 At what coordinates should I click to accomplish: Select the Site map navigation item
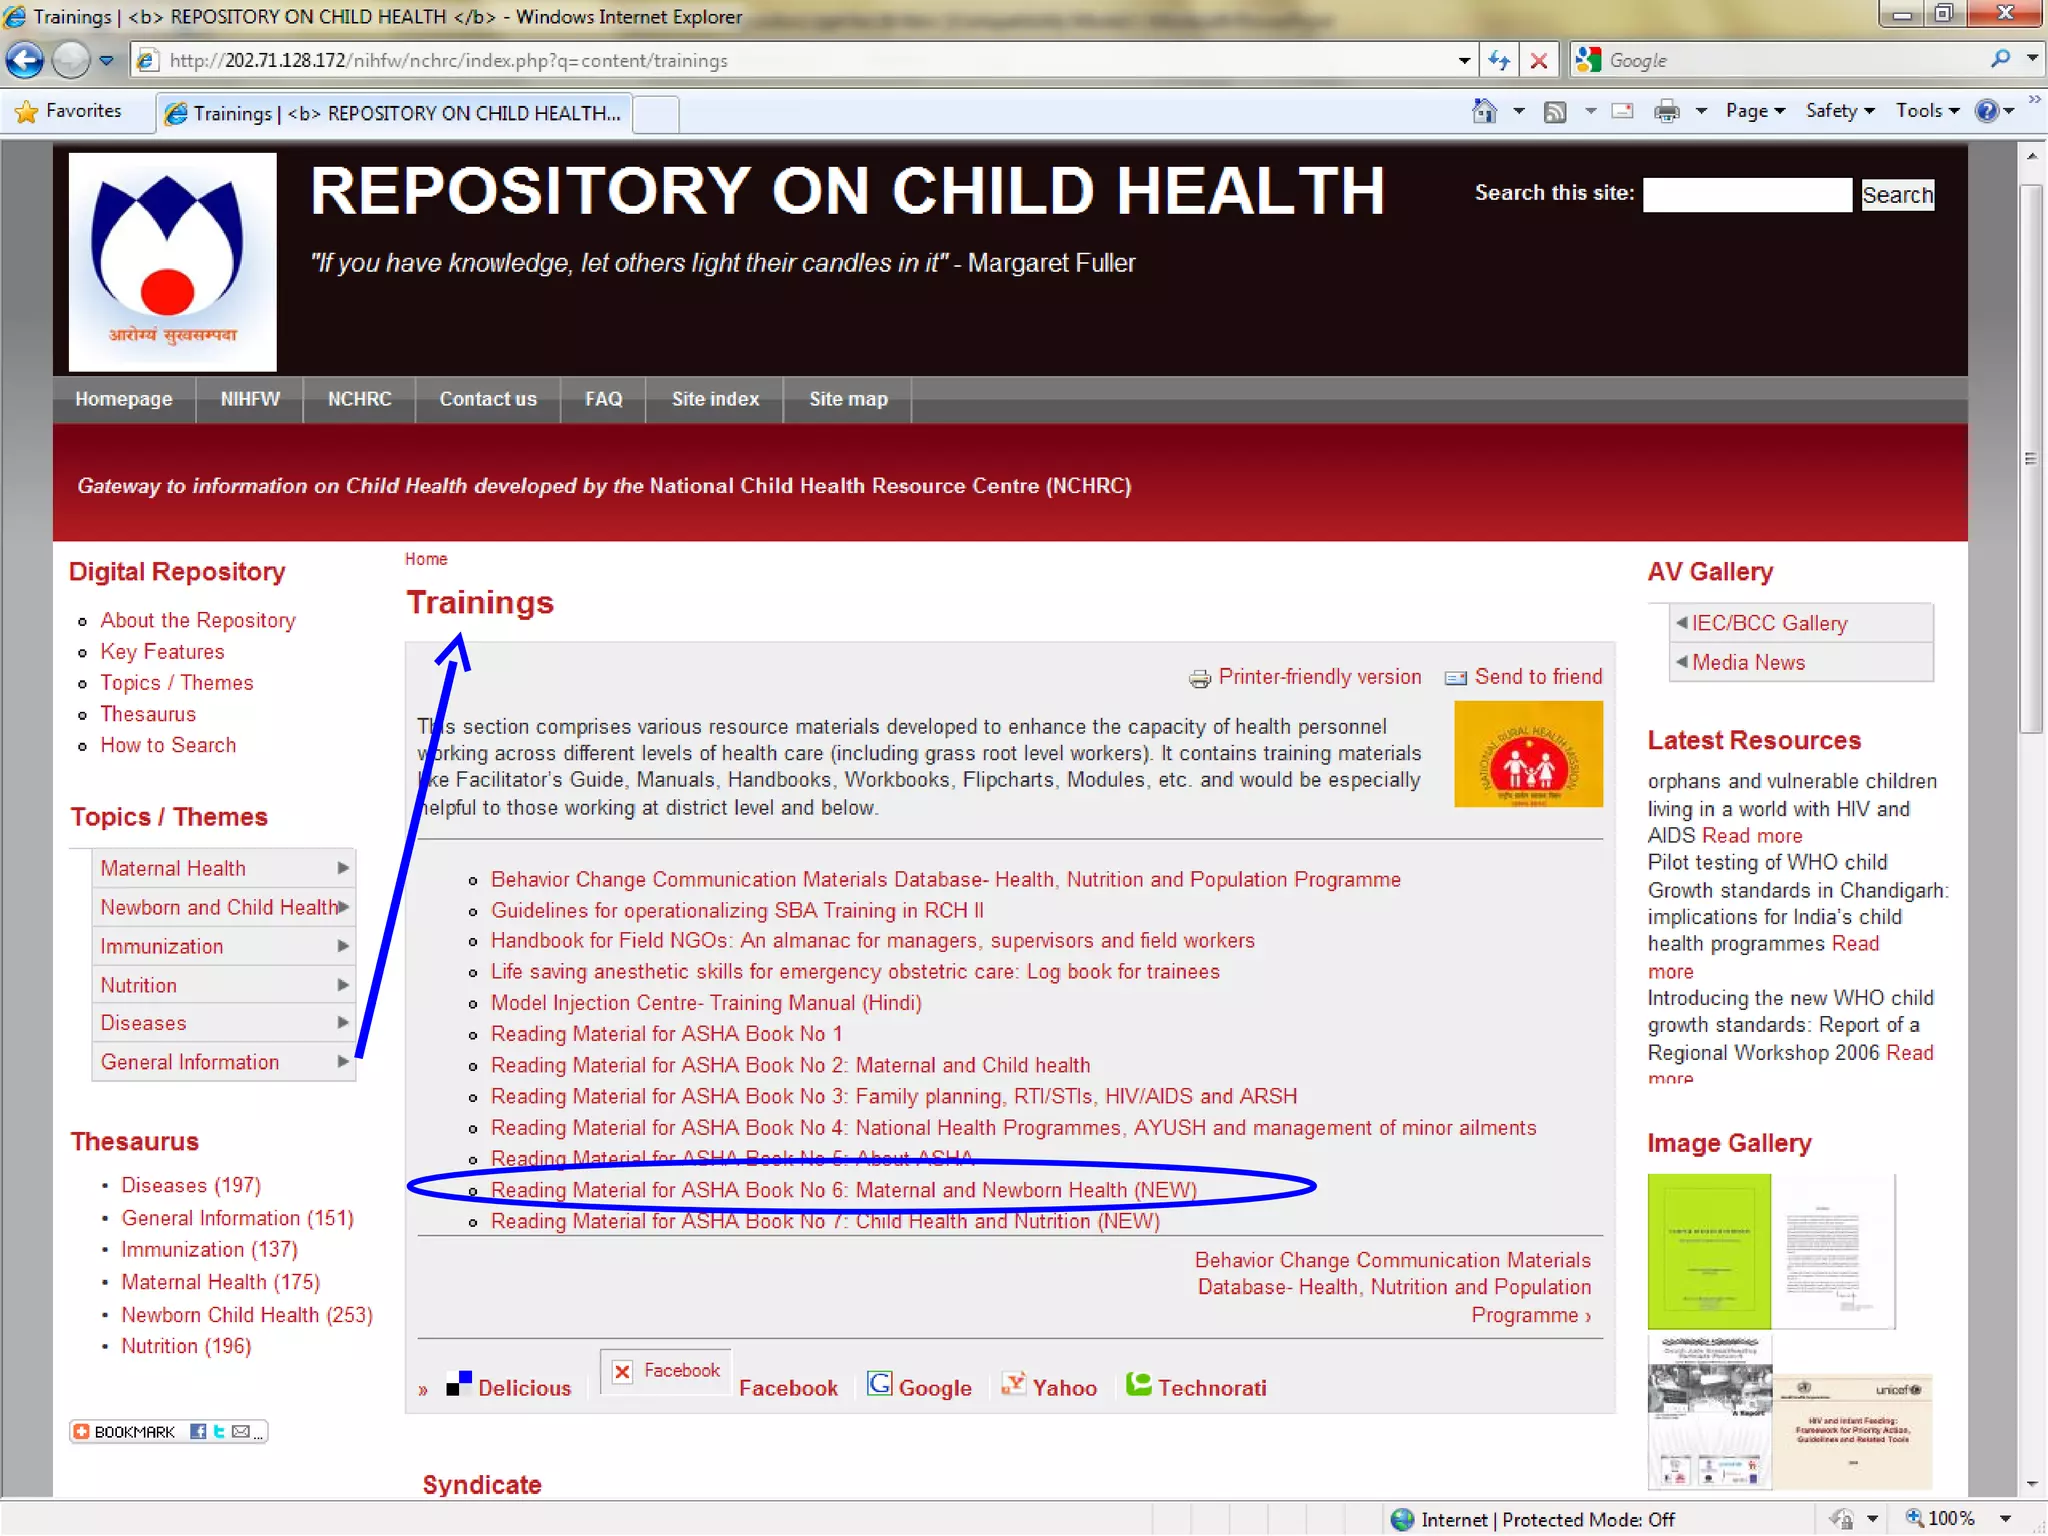(847, 399)
